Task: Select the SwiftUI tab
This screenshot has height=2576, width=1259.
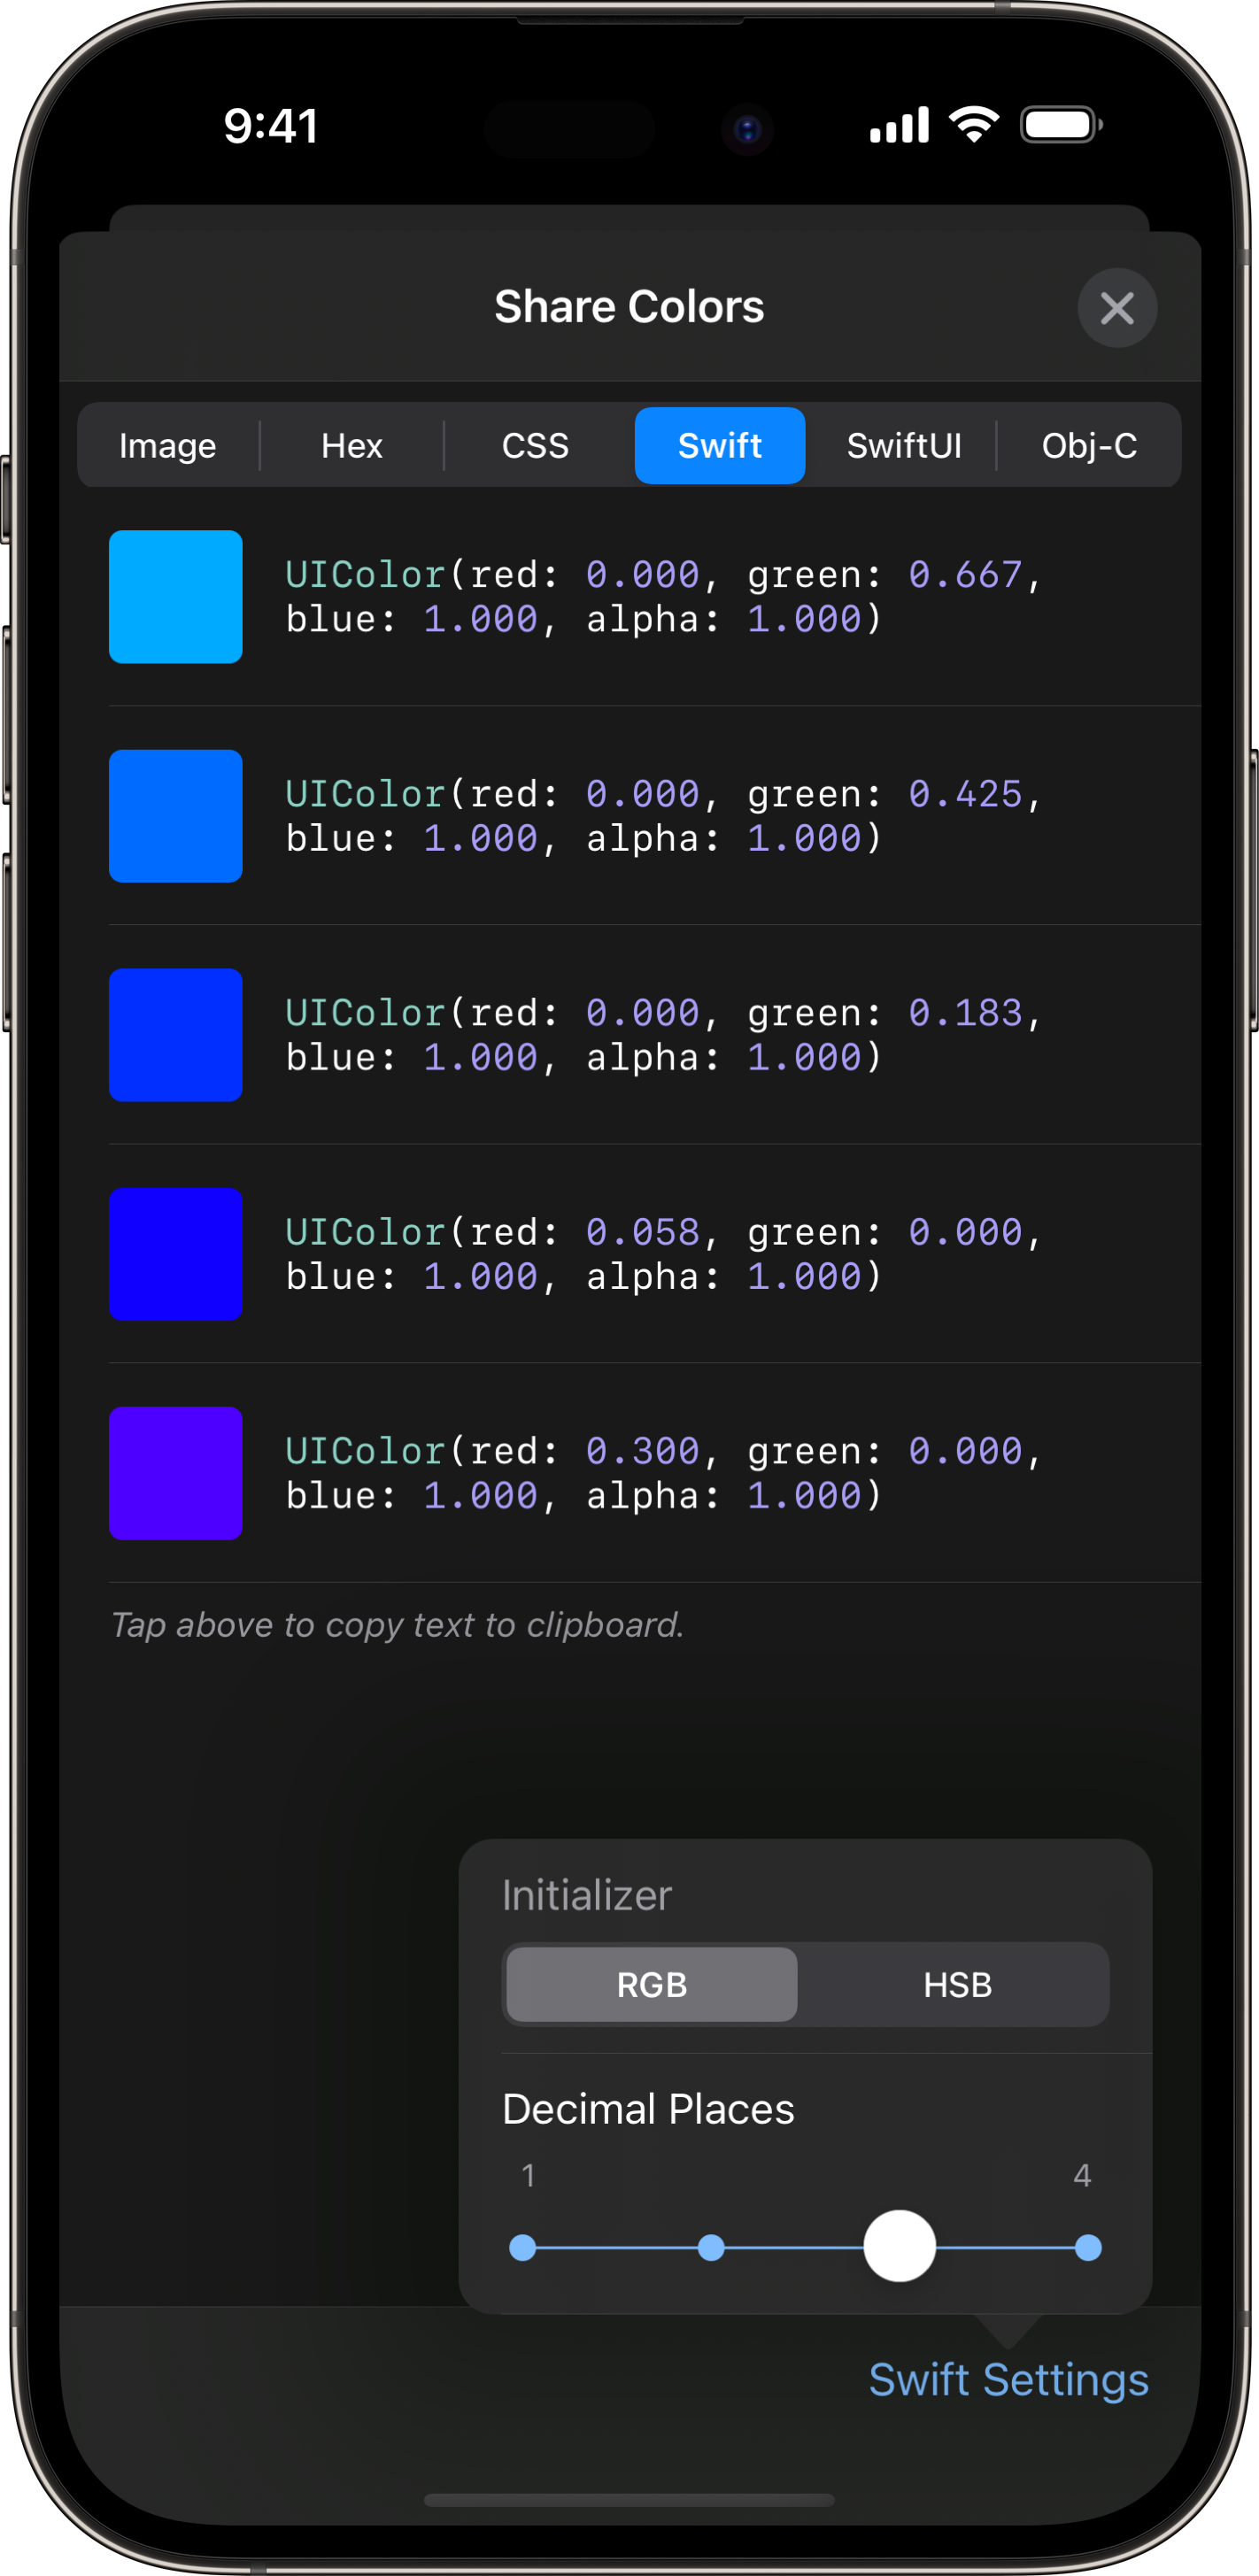Action: (x=903, y=446)
